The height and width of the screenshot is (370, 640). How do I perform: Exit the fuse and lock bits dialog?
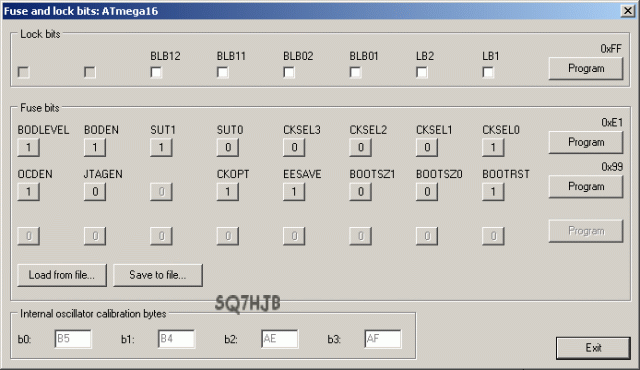click(593, 348)
